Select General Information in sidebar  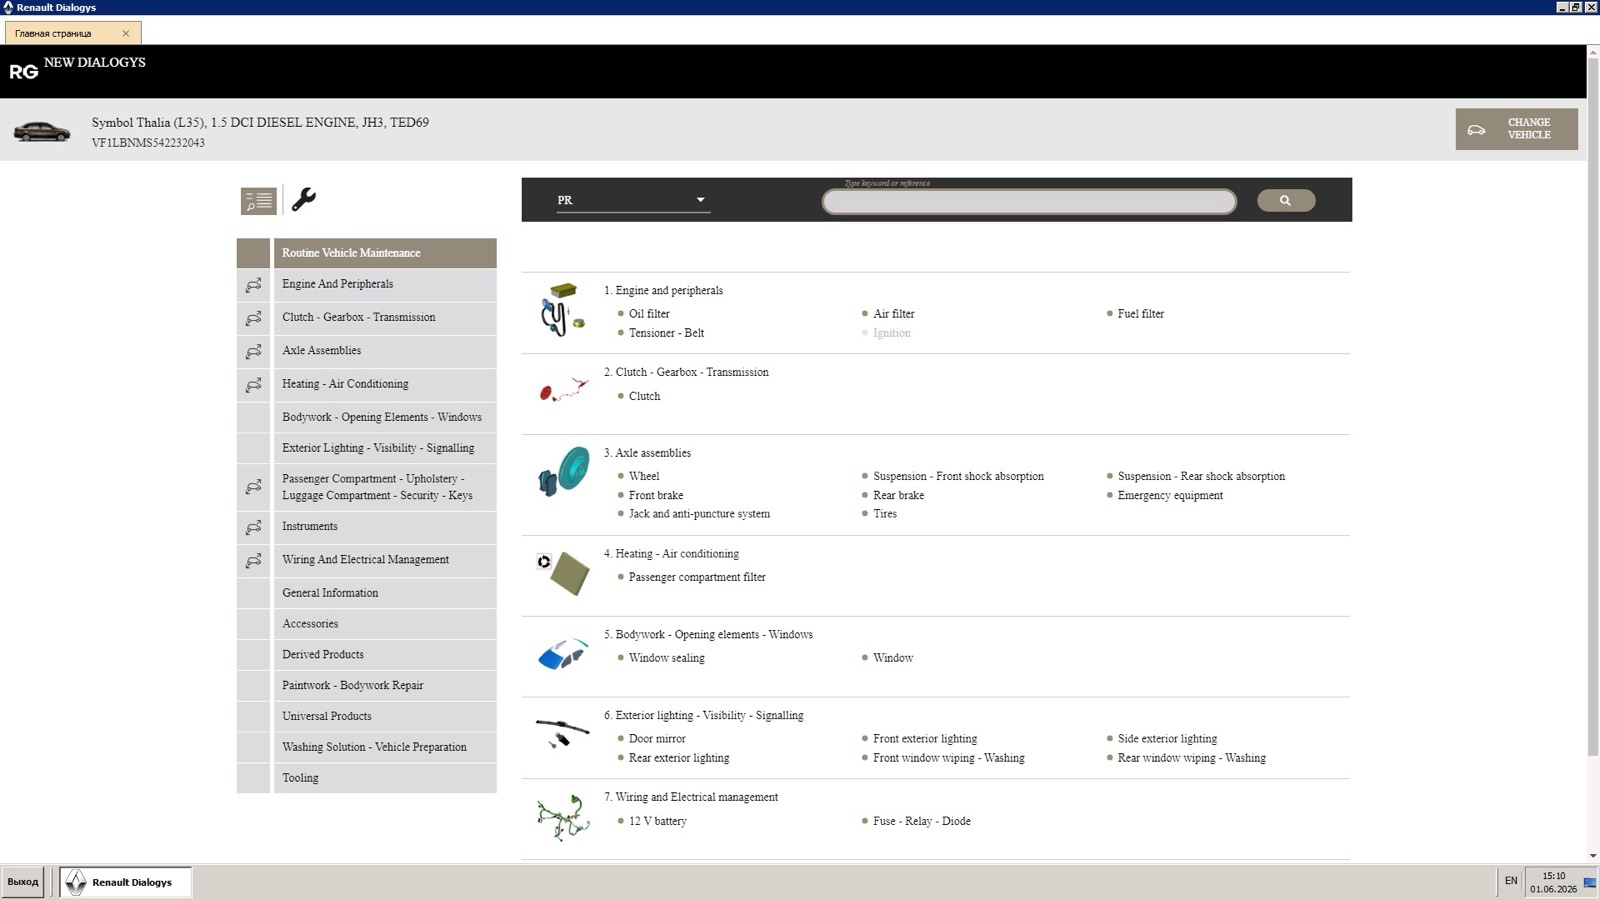pyautogui.click(x=385, y=593)
